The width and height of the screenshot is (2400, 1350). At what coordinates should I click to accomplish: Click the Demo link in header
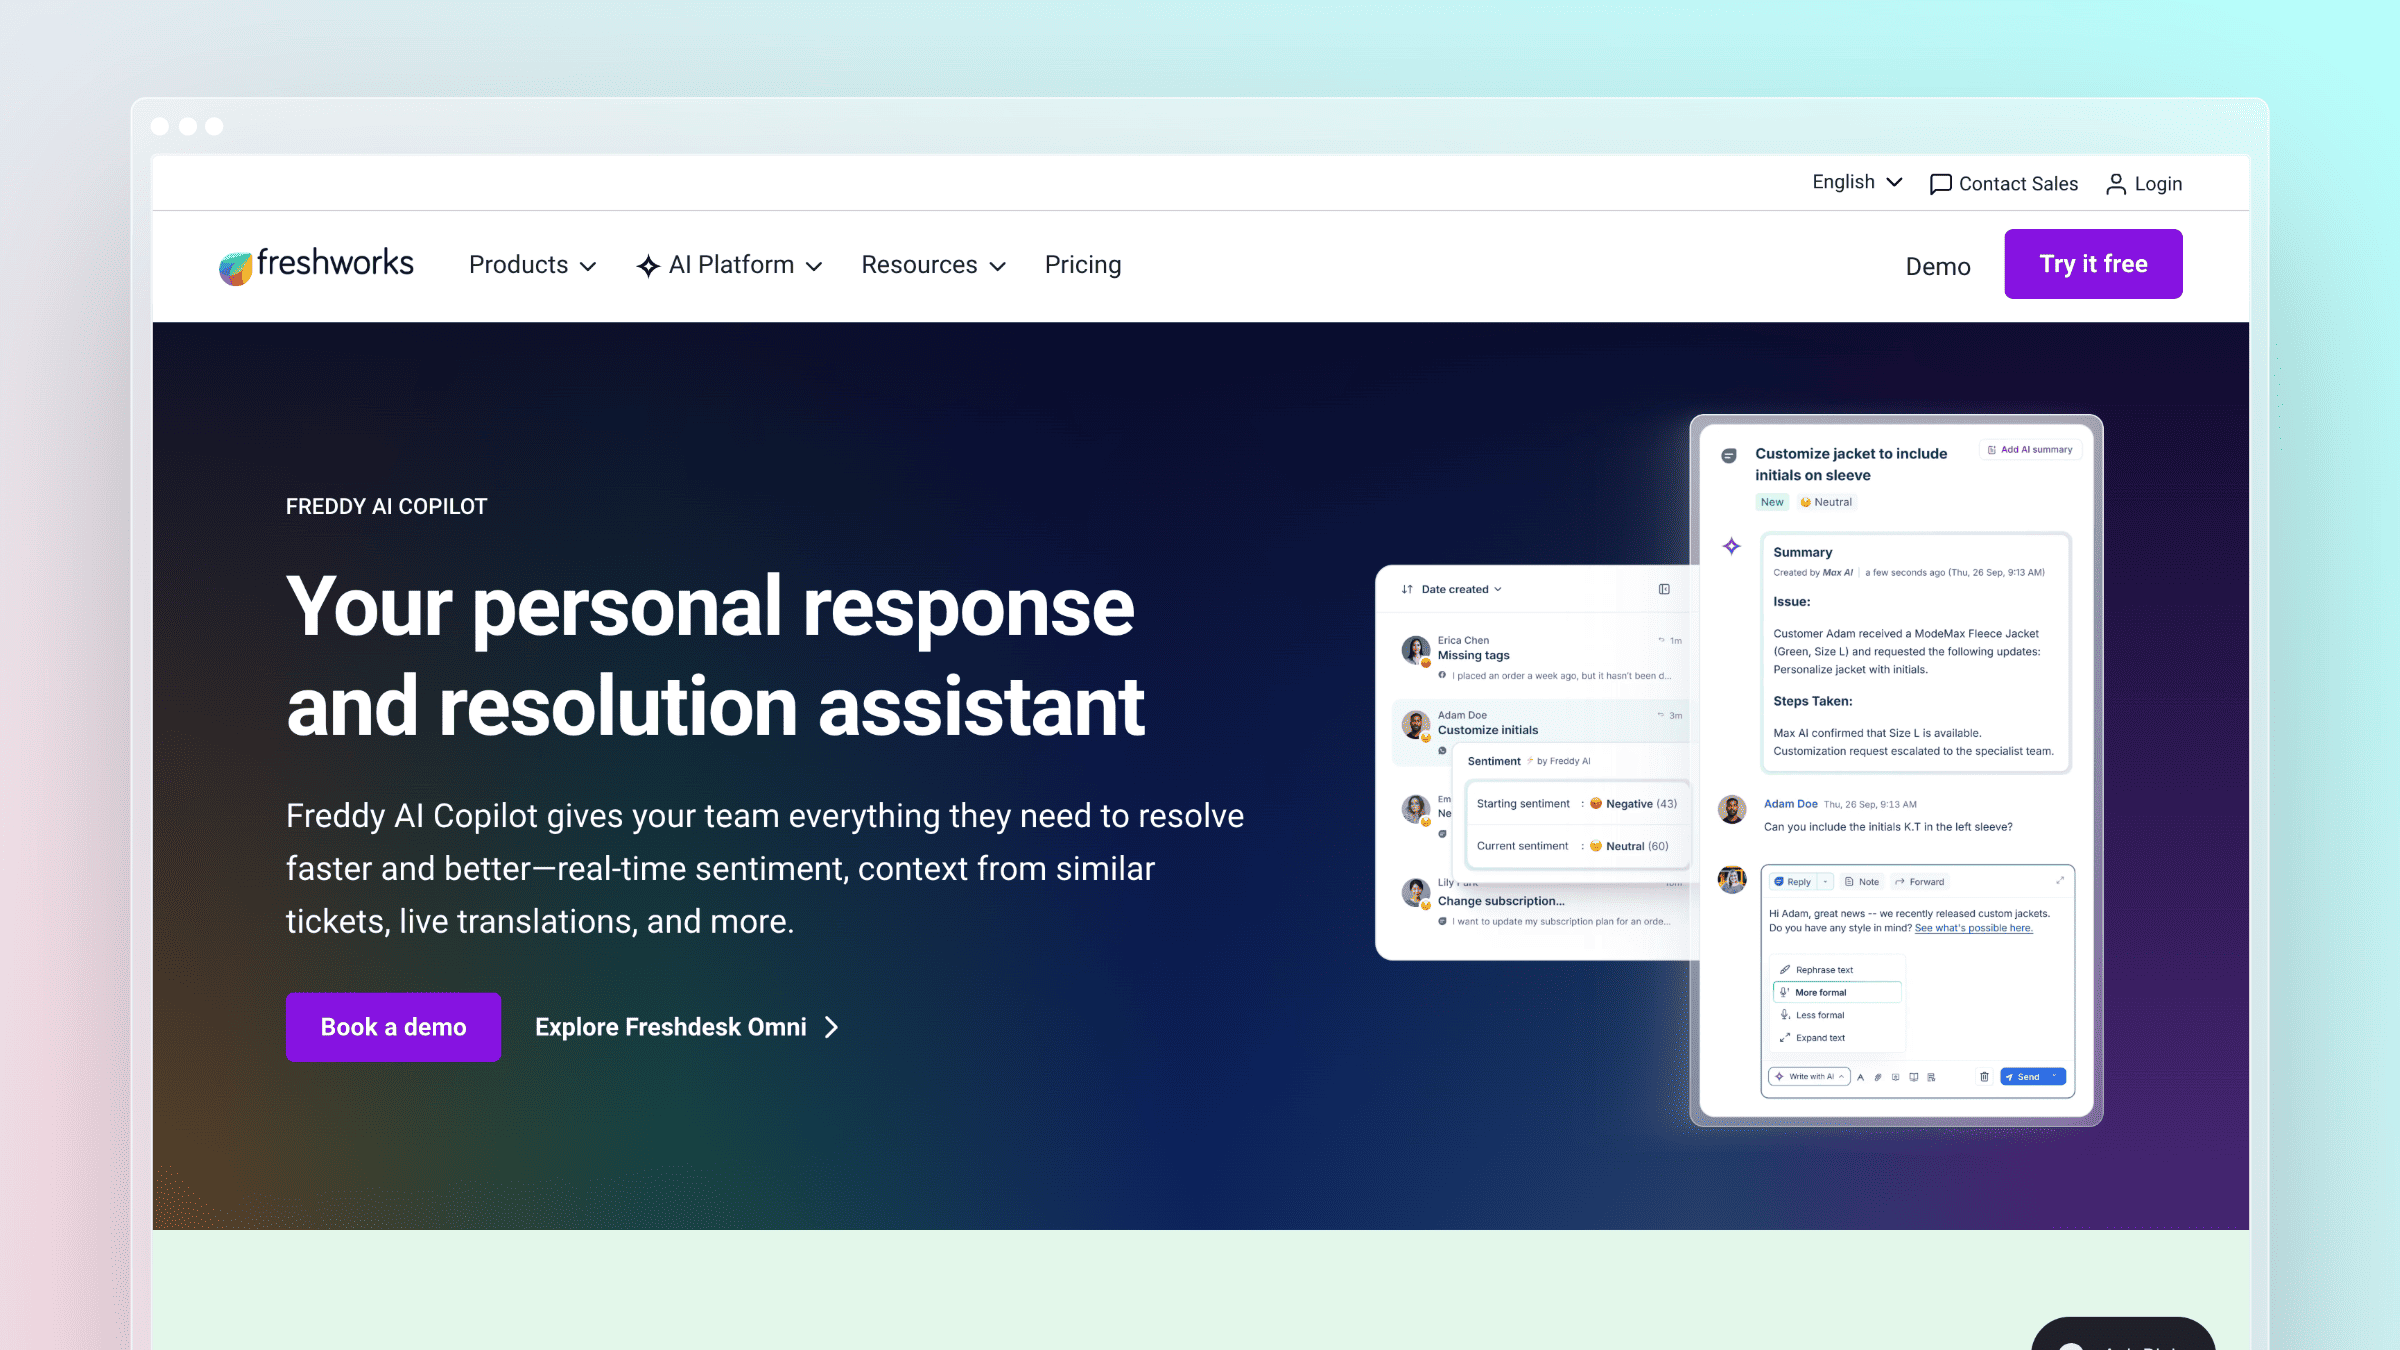pyautogui.click(x=1938, y=266)
